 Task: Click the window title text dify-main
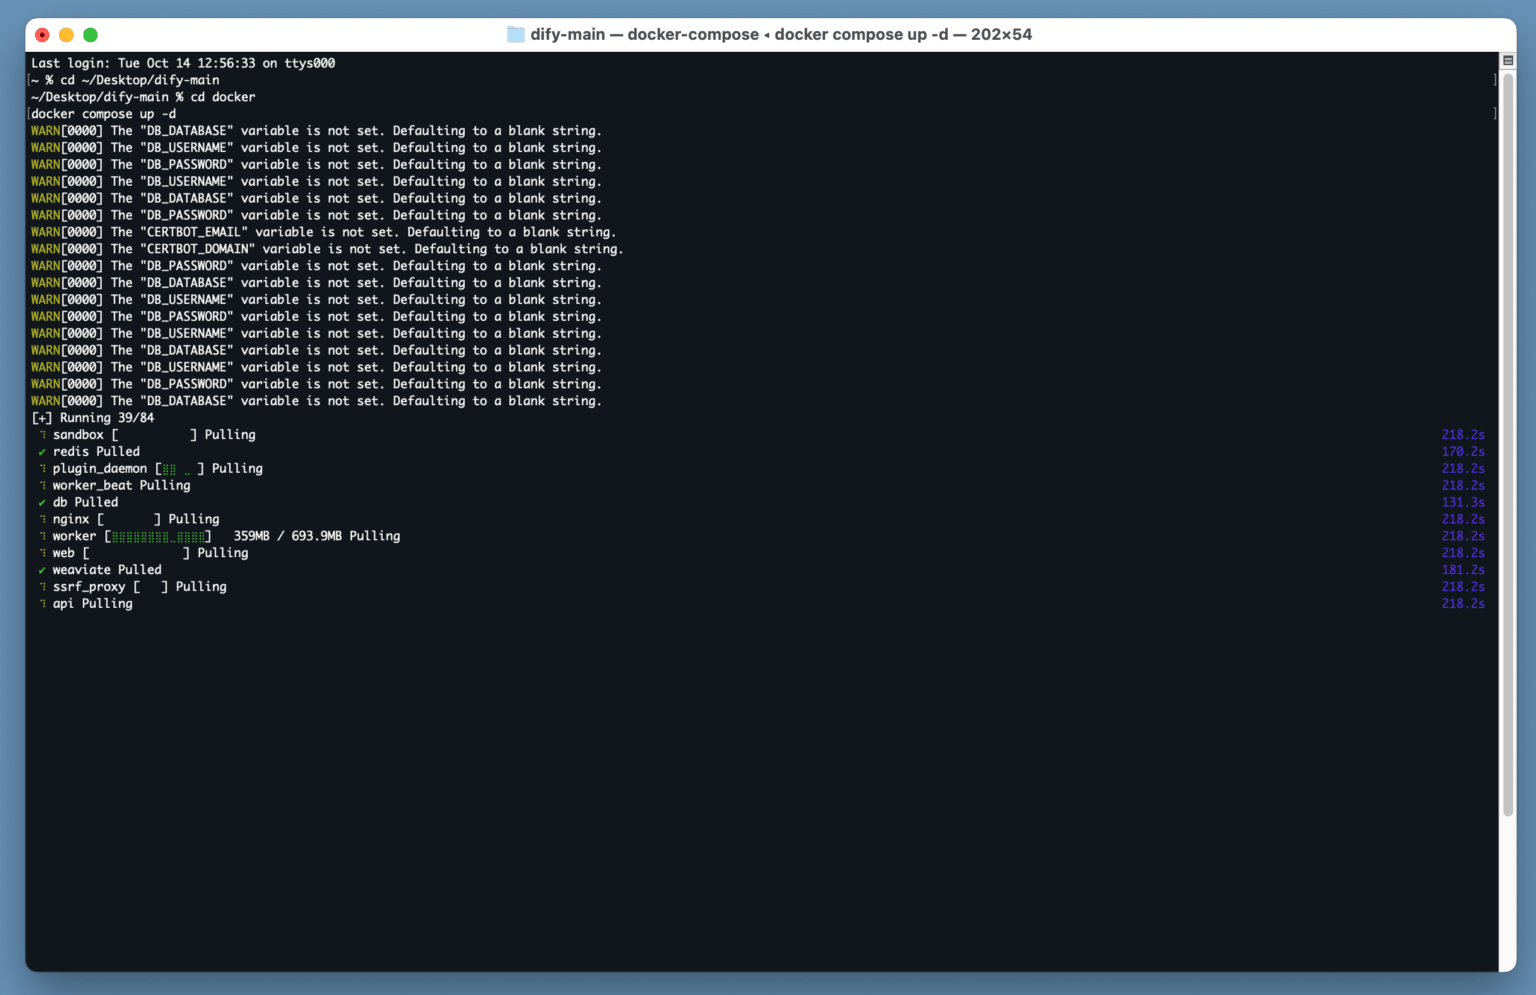point(567,35)
